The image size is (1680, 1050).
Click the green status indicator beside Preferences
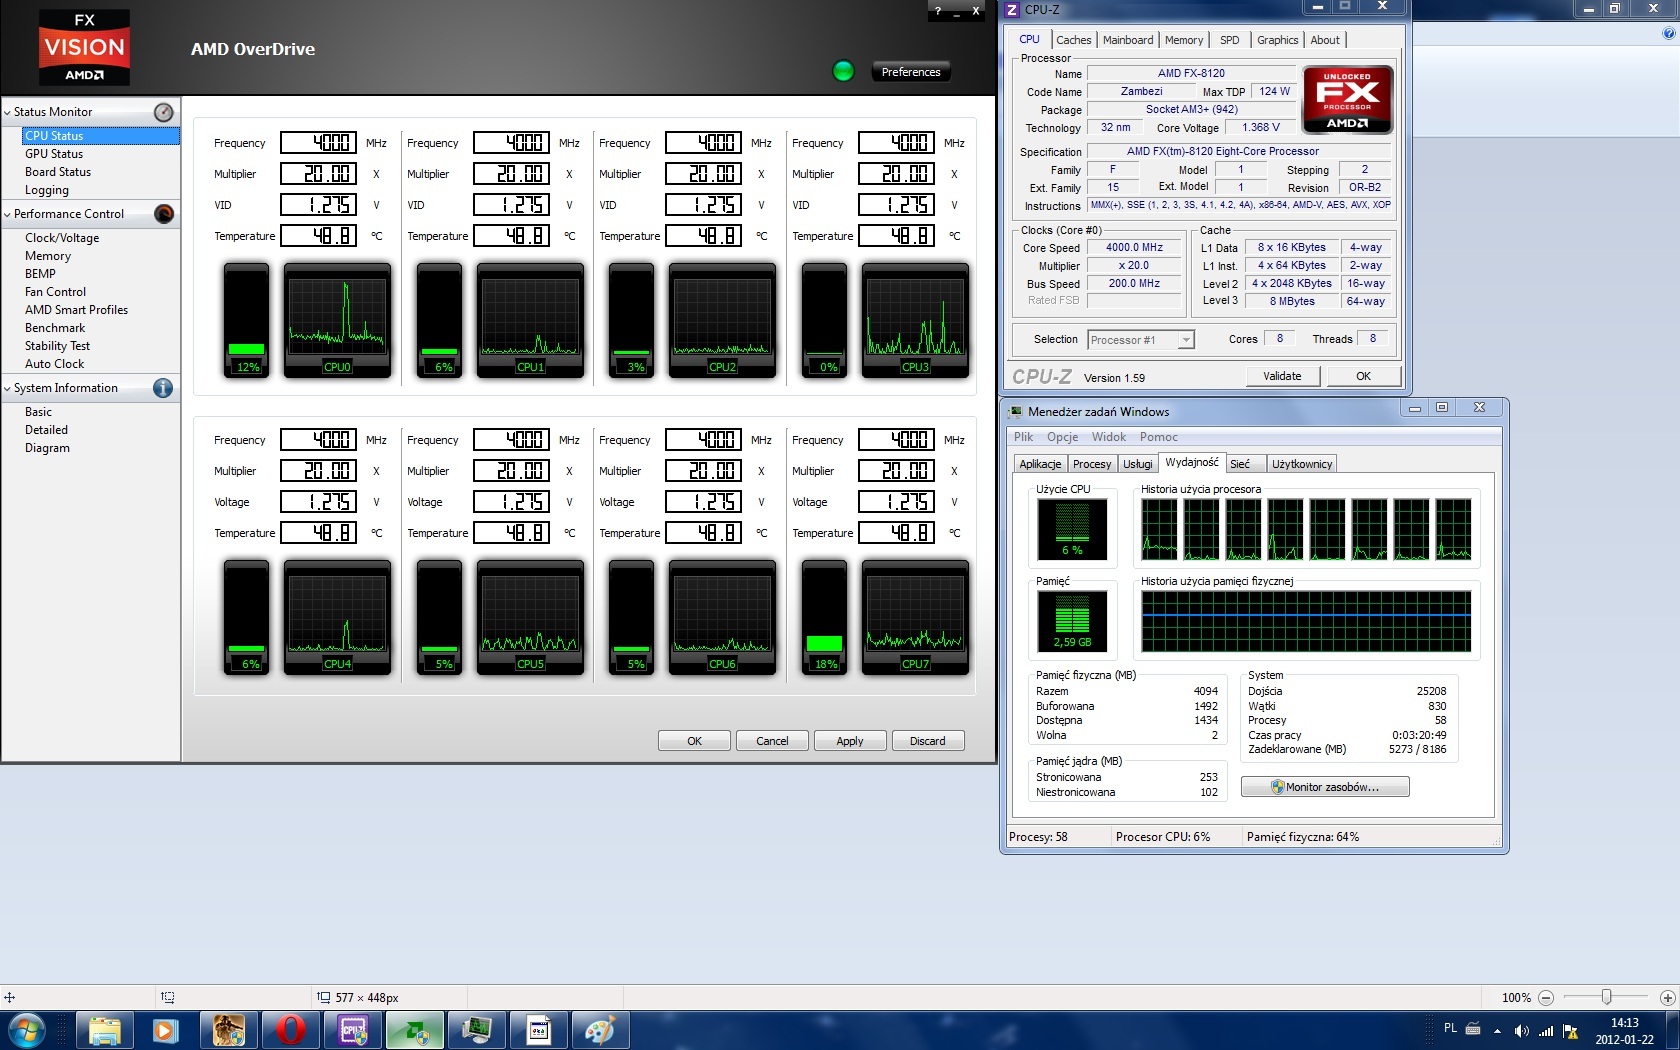(843, 71)
